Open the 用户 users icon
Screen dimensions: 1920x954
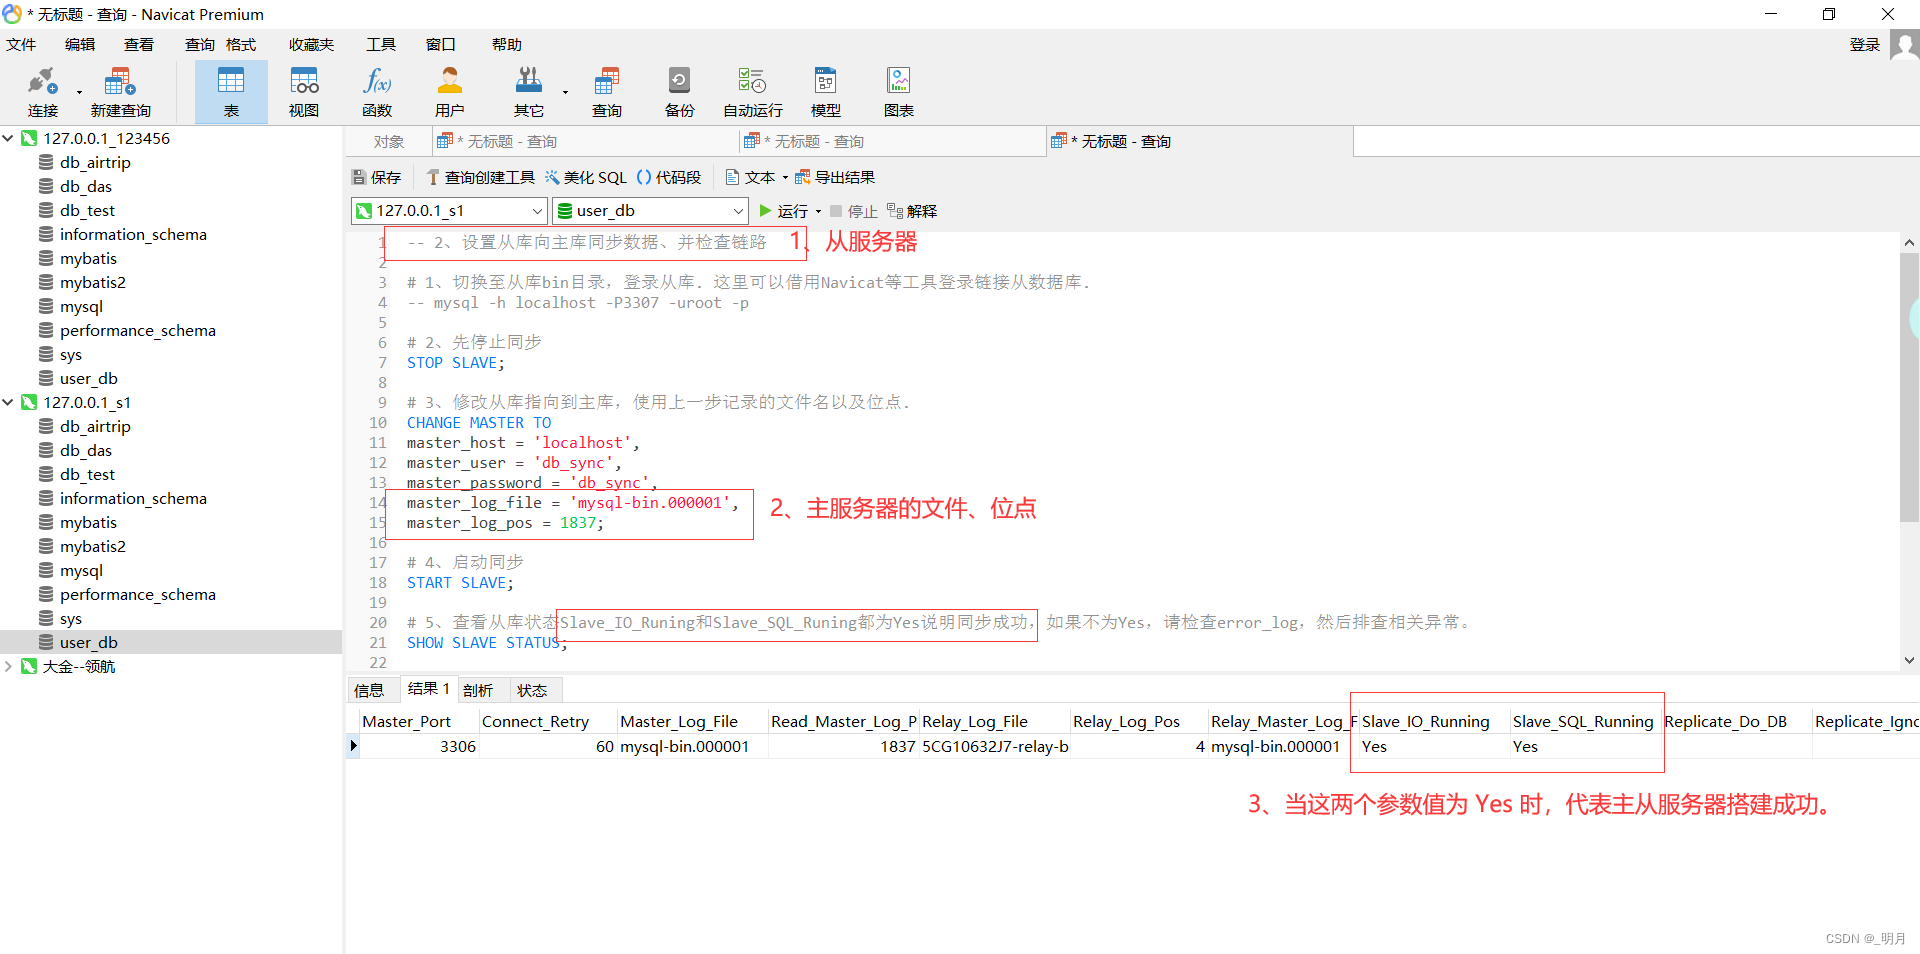coord(450,92)
